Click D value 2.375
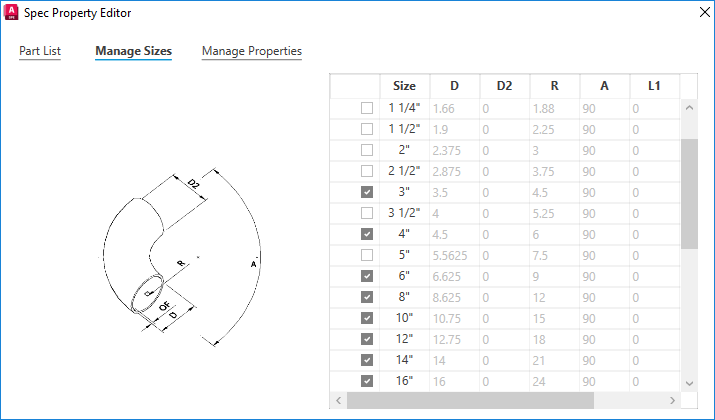The height and width of the screenshot is (420, 715). [x=455, y=150]
